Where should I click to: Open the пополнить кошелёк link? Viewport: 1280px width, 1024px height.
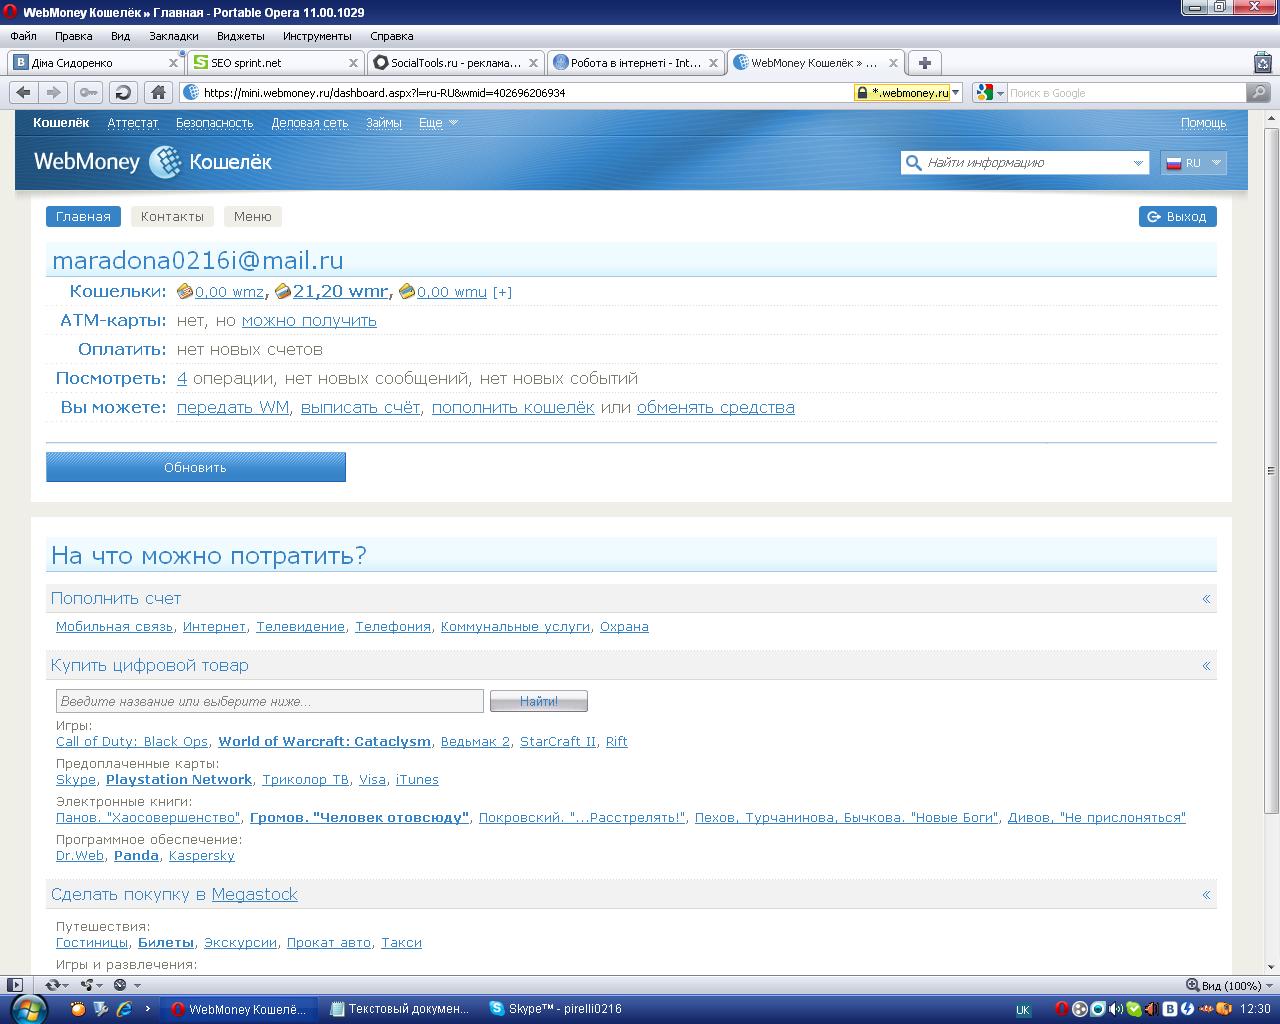click(513, 408)
